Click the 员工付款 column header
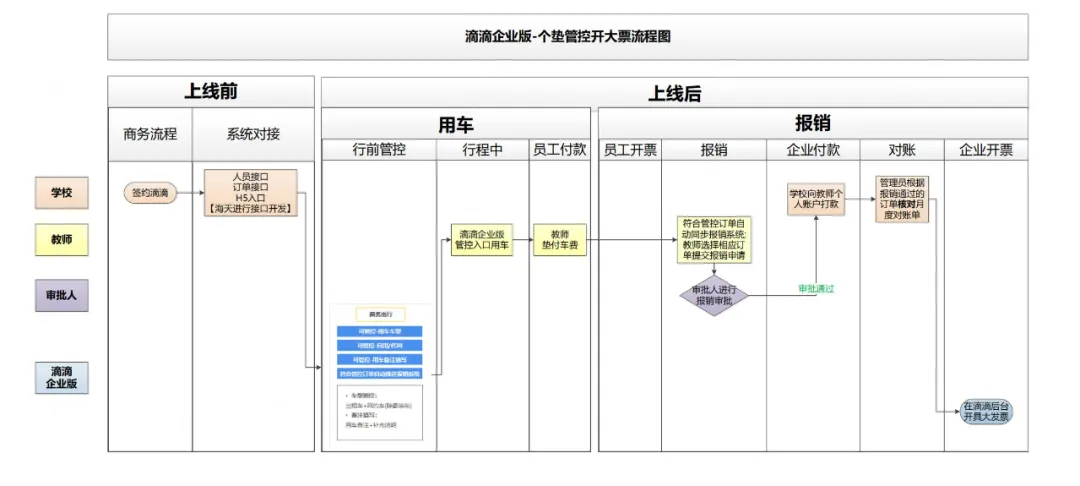Screen dimensions: 1080x486 tap(559, 150)
